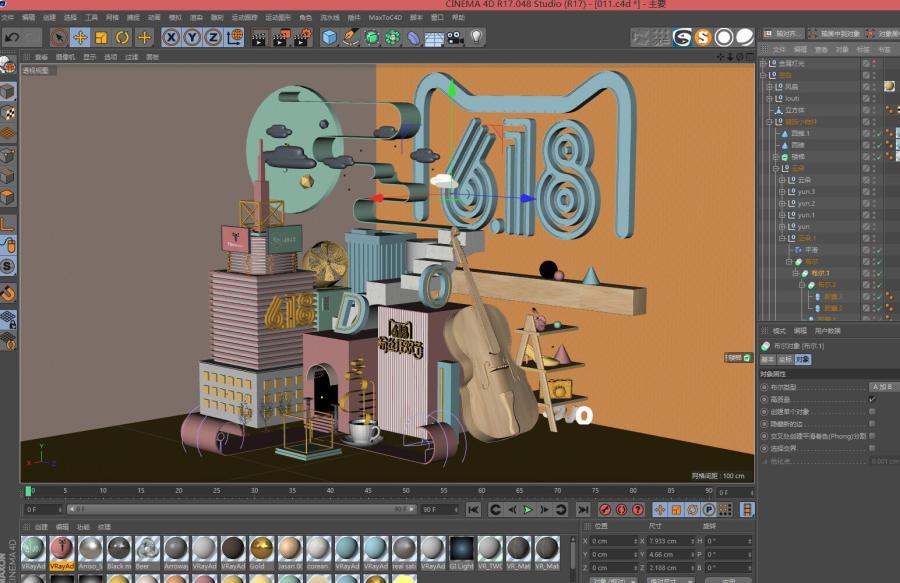Image resolution: width=900 pixels, height=583 pixels.
Task: Click timeline frame marker 70
Action: click(x=557, y=491)
